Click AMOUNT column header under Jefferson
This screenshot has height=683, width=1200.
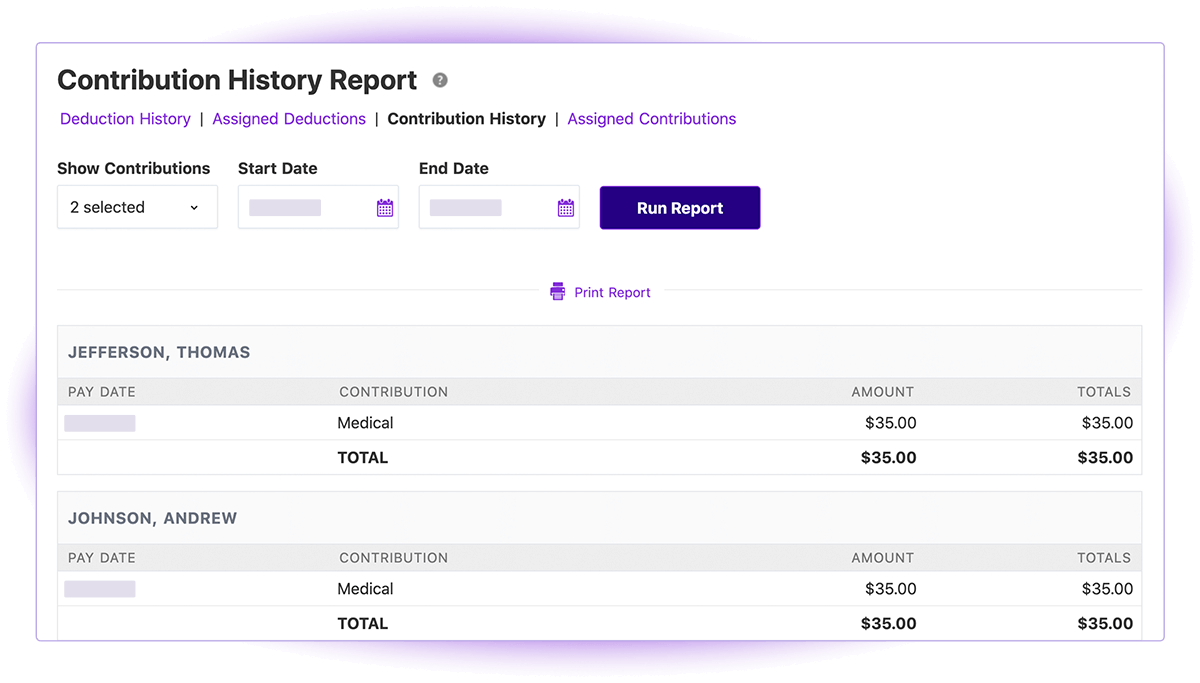point(883,392)
